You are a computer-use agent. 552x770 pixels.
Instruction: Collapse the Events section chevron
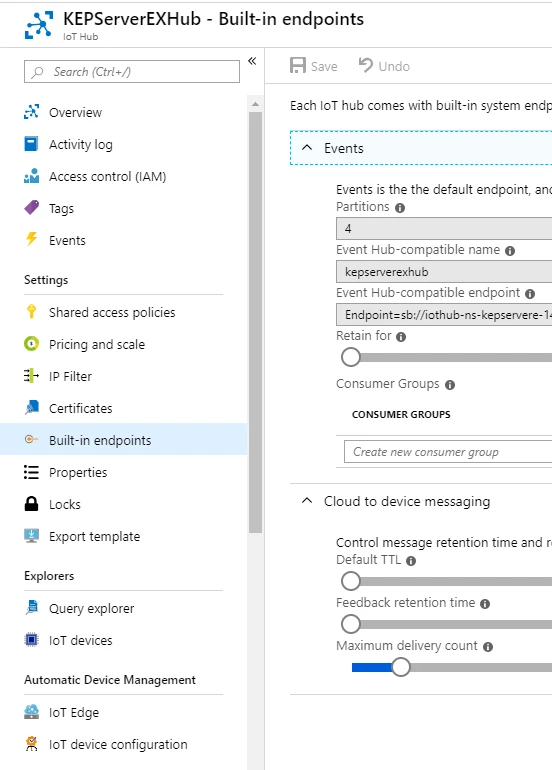pyautogui.click(x=307, y=147)
